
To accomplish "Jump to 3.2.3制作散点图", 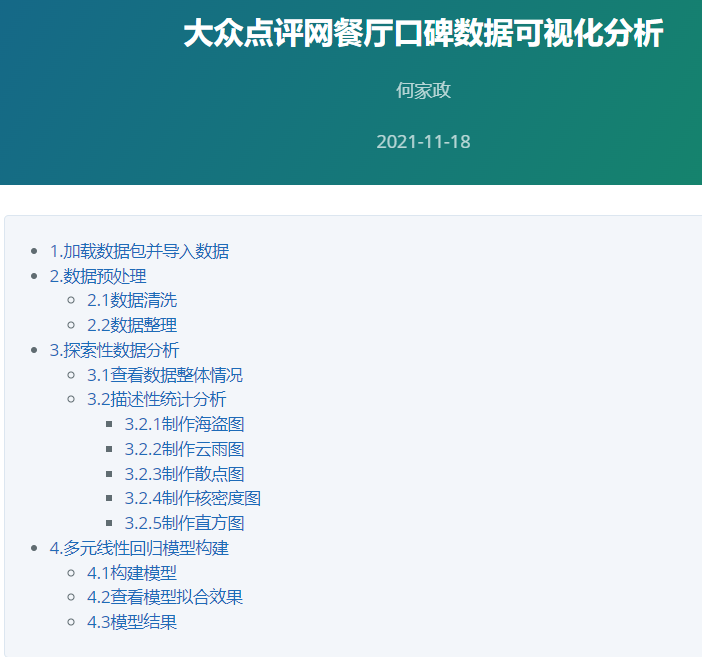I will tap(184, 474).
